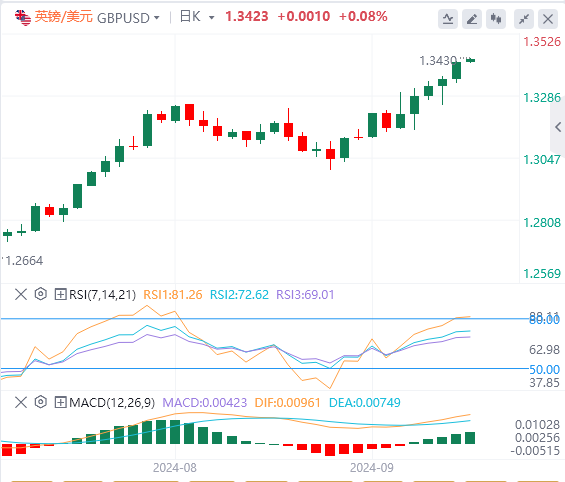The width and height of the screenshot is (565, 482).
Task: Click the DIF:0.00961 value
Action: 288,402
